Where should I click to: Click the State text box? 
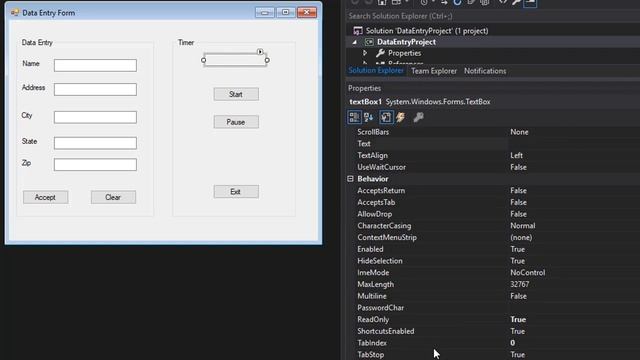tap(95, 143)
